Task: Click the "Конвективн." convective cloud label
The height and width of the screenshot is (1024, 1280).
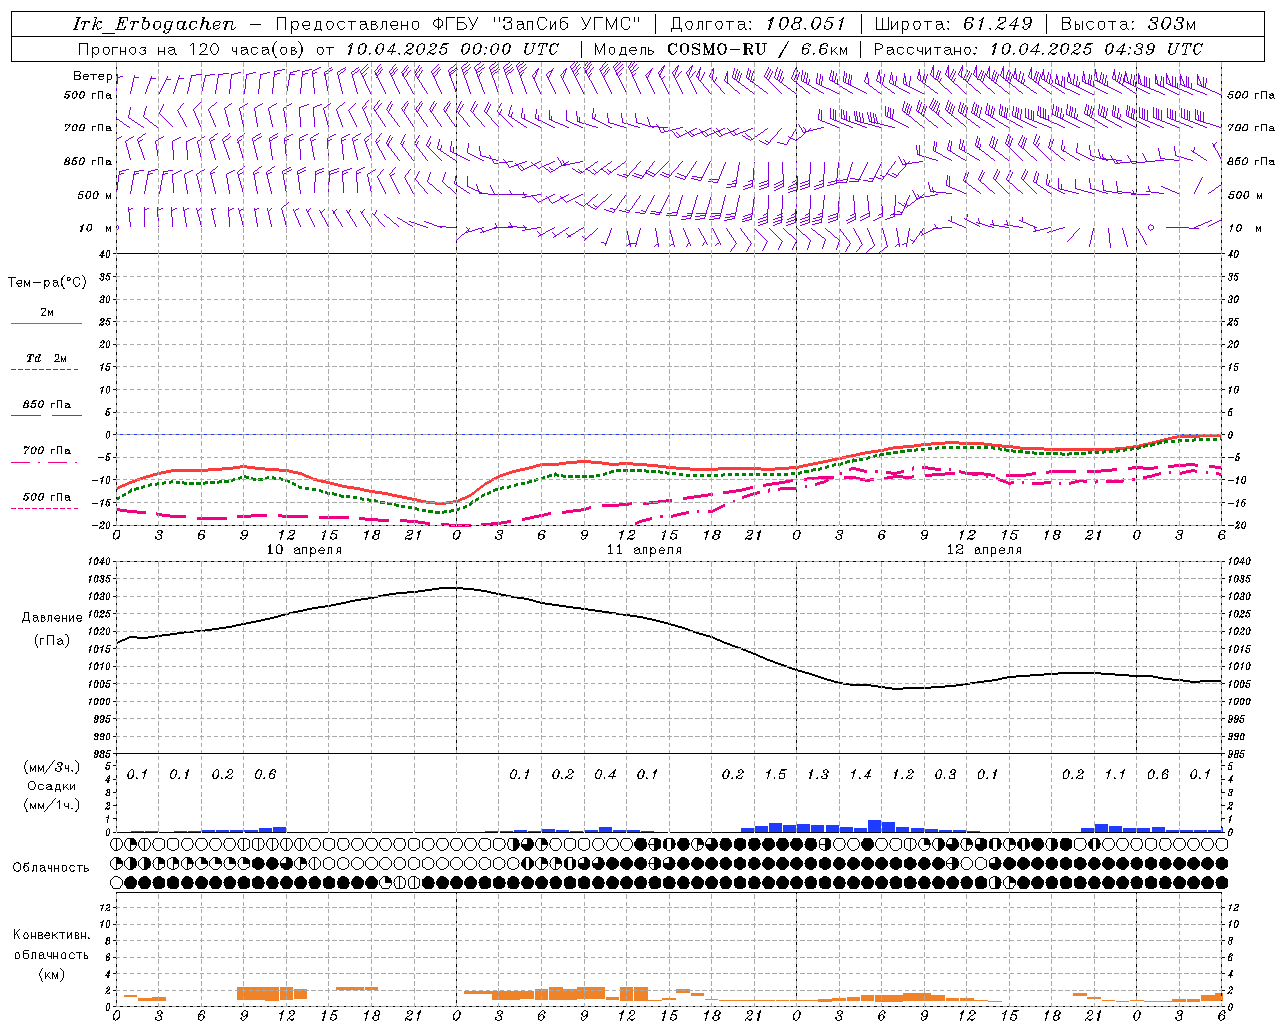Action: [51, 935]
